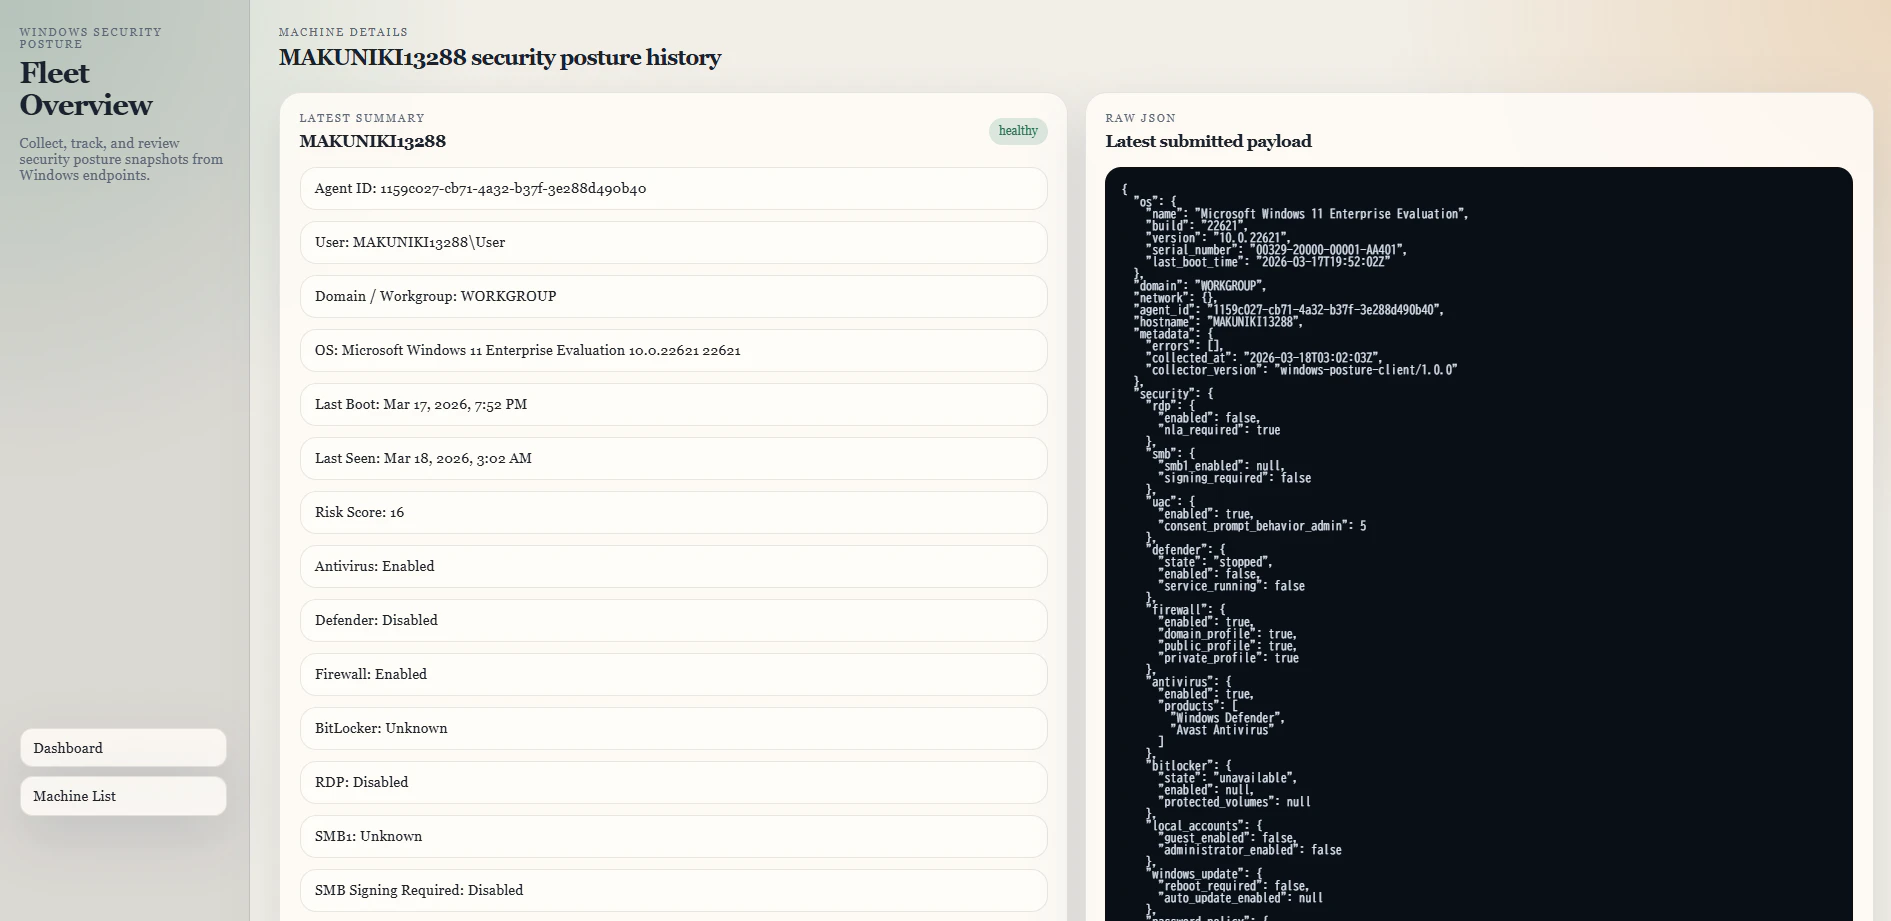Click the security posture history heading
Screen dimensions: 1891x921
pos(499,58)
